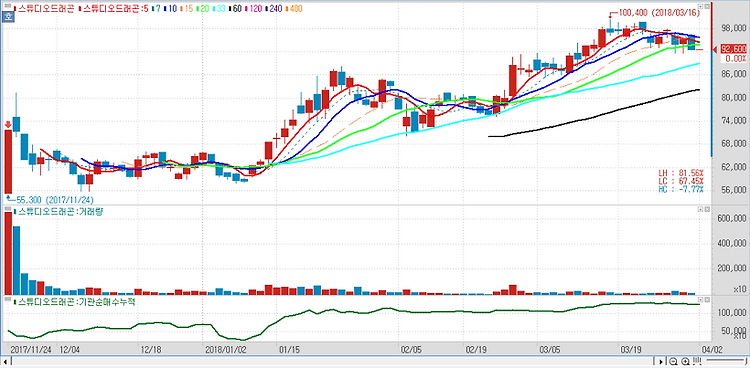Click the 62,000 price axis value
This screenshot has width=750, height=368.
point(733,167)
